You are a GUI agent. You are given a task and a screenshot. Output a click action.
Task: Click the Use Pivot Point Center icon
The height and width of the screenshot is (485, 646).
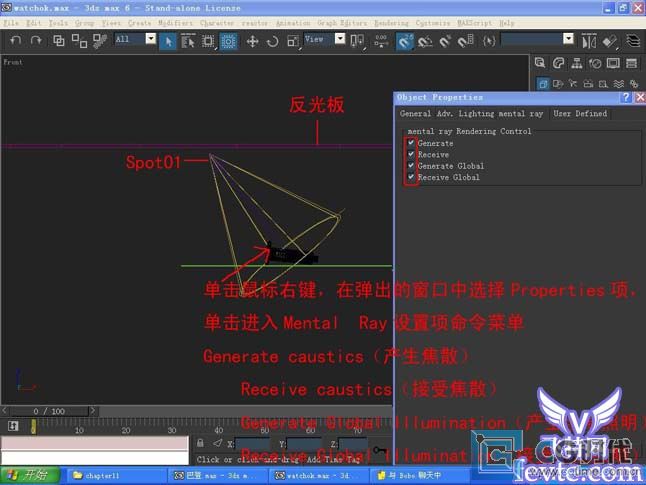tap(357, 41)
